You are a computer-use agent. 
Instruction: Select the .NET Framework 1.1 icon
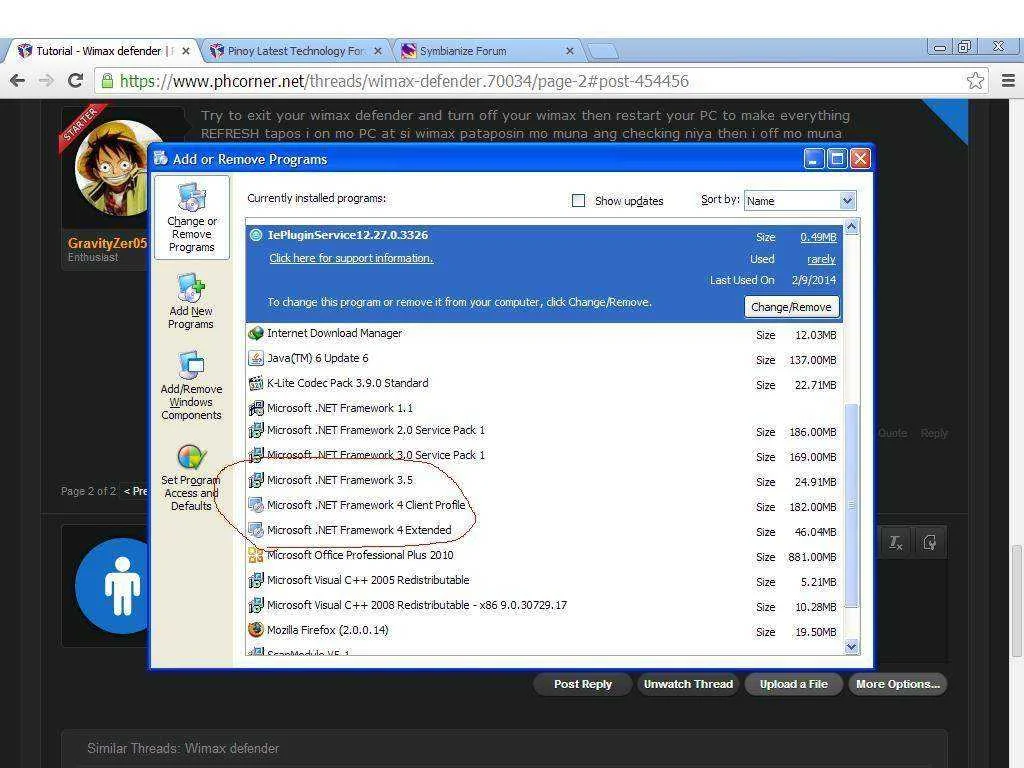(256, 409)
